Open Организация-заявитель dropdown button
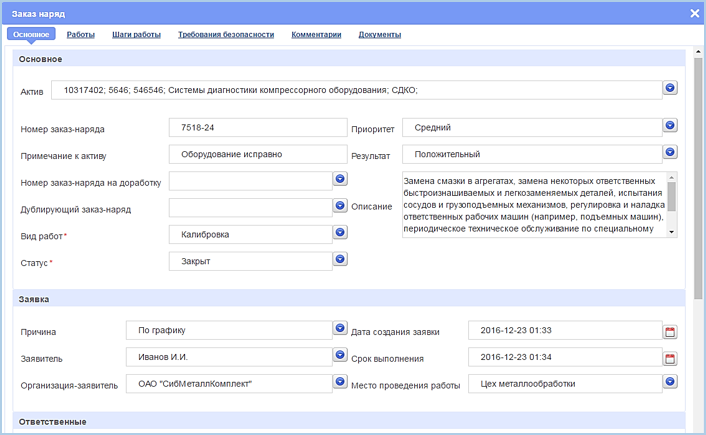 pyautogui.click(x=340, y=381)
